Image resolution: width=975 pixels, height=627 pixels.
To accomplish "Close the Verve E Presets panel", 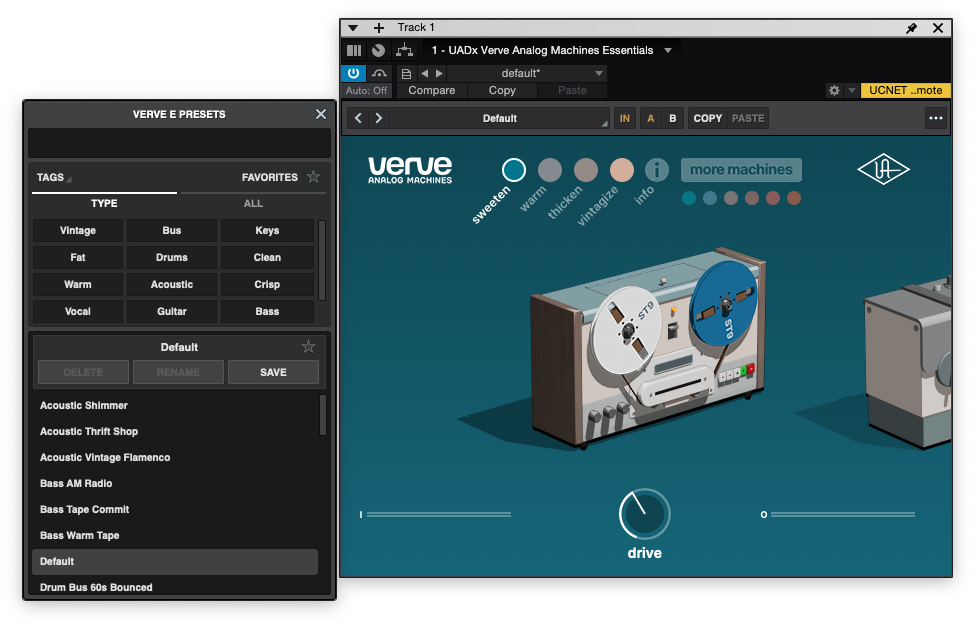I will [321, 114].
